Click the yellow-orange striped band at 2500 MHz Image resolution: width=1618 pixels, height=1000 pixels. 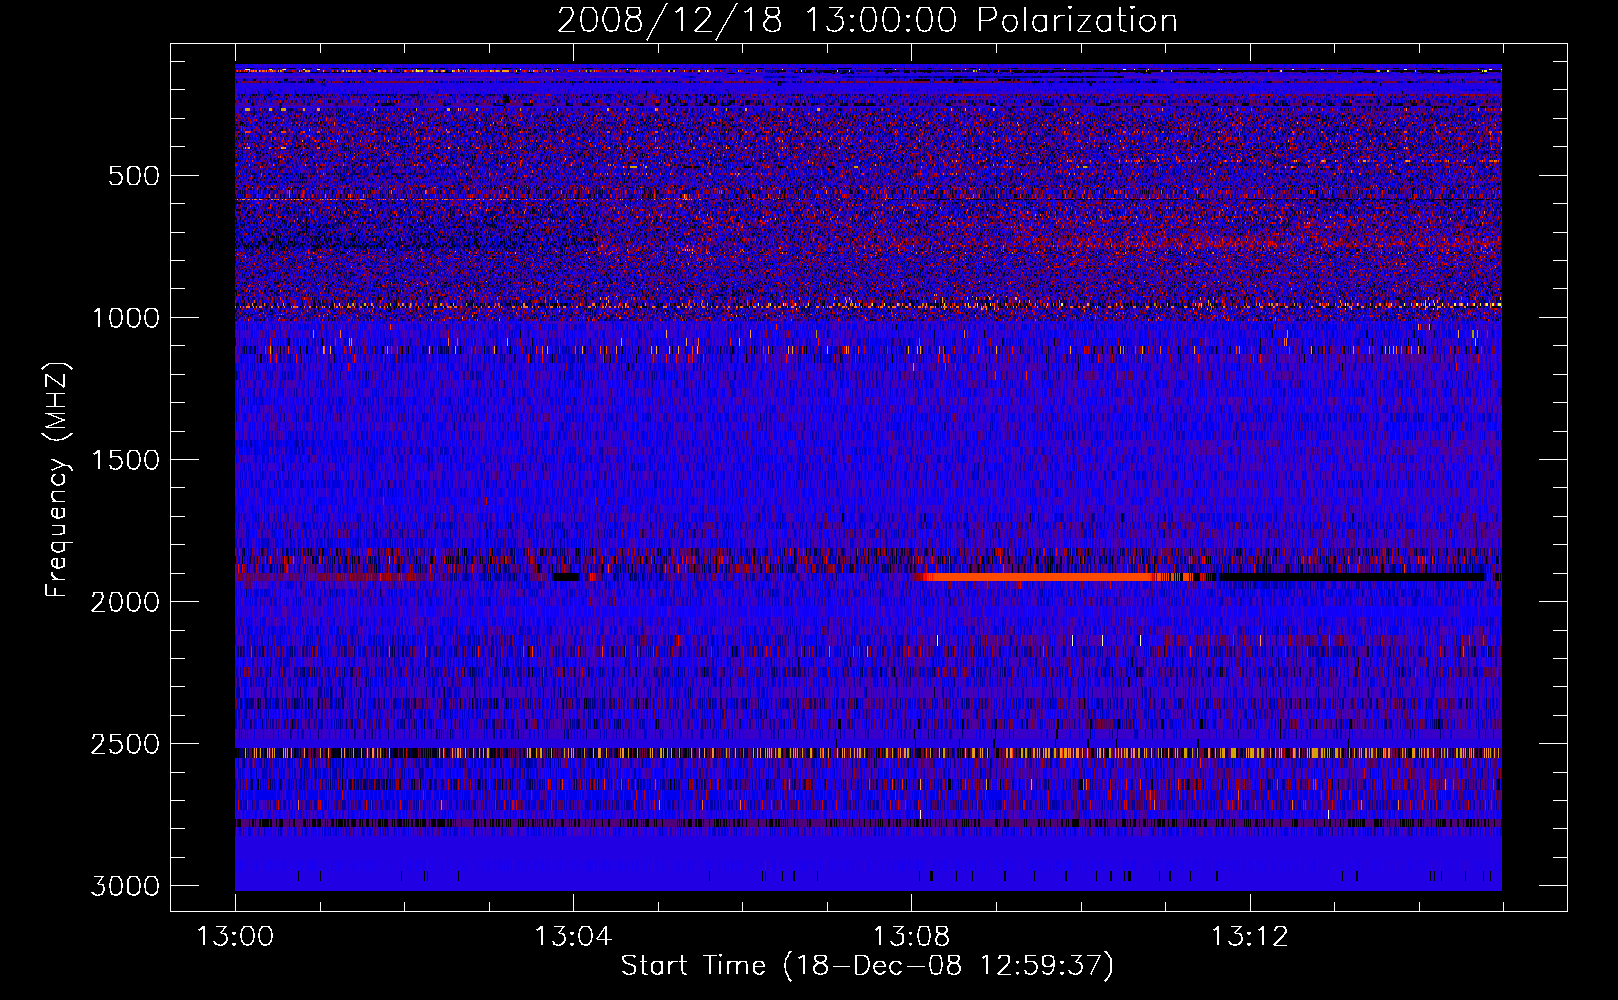[x=868, y=752]
